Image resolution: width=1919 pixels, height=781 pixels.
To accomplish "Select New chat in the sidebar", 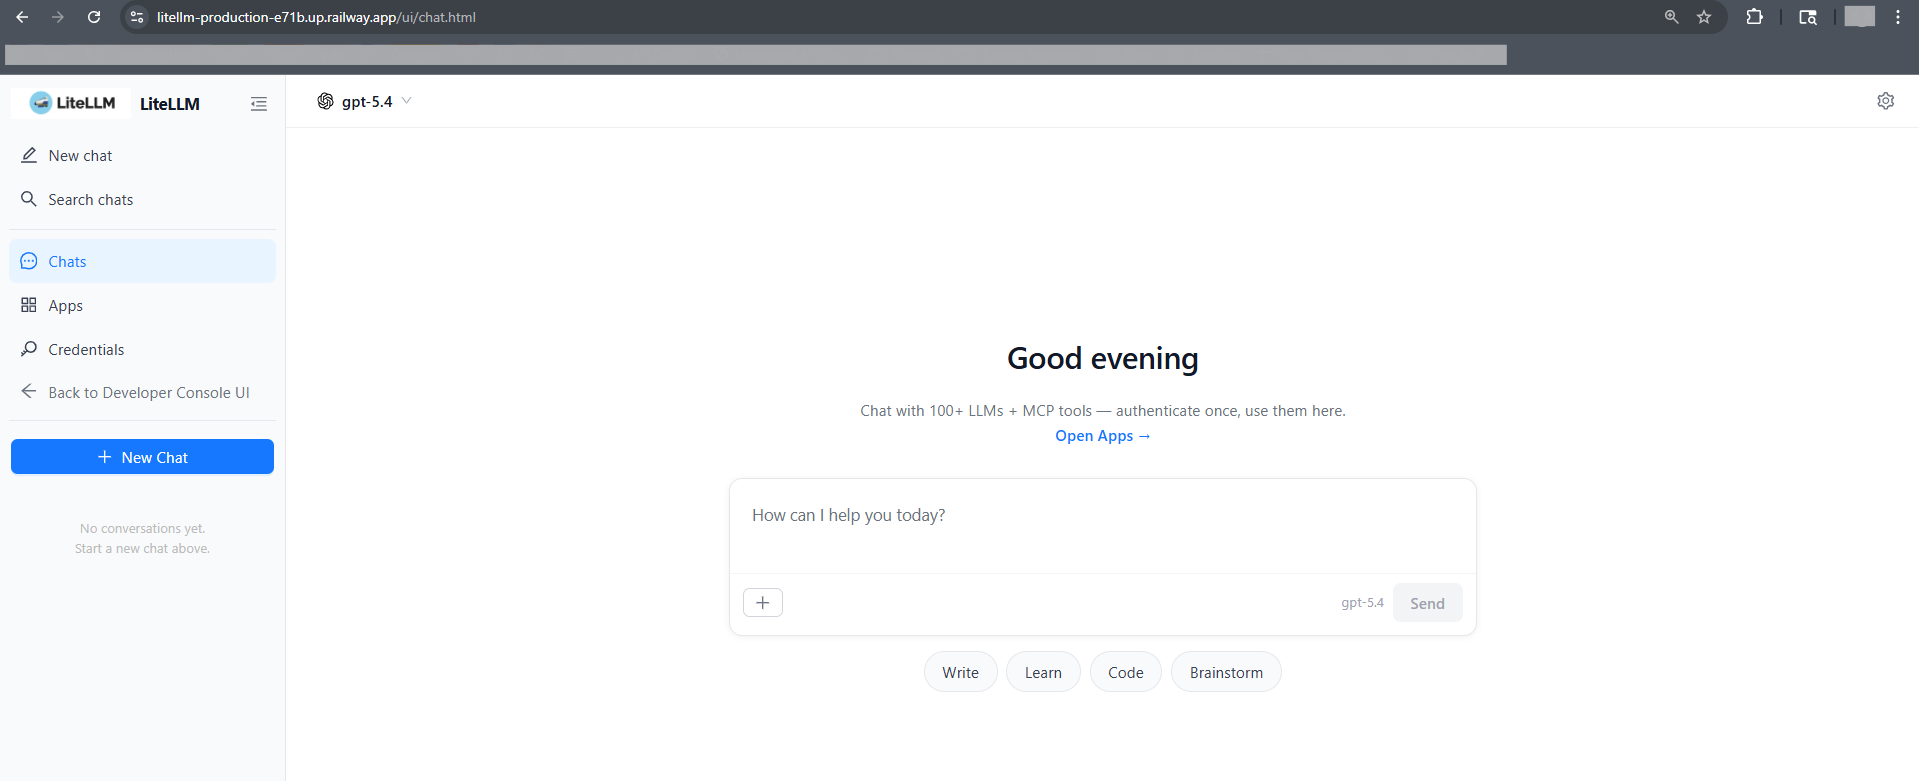I will click(x=143, y=155).
